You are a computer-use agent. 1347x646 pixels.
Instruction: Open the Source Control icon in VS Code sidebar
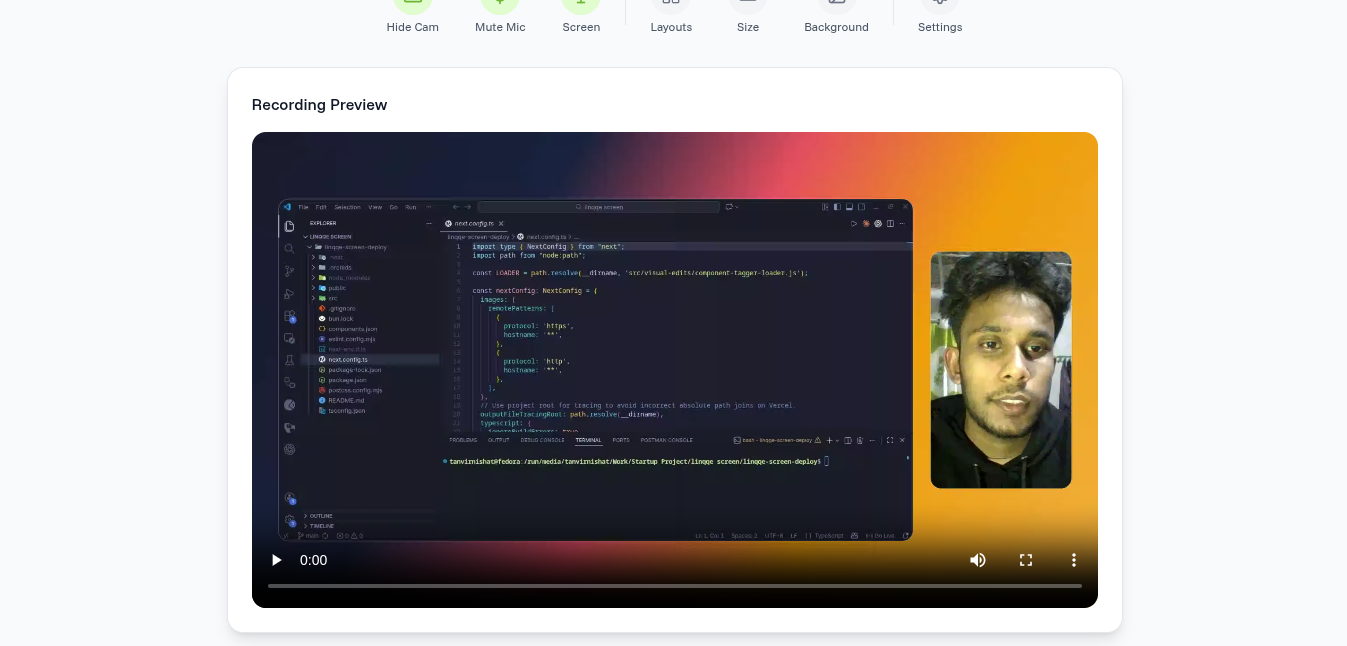[289, 268]
